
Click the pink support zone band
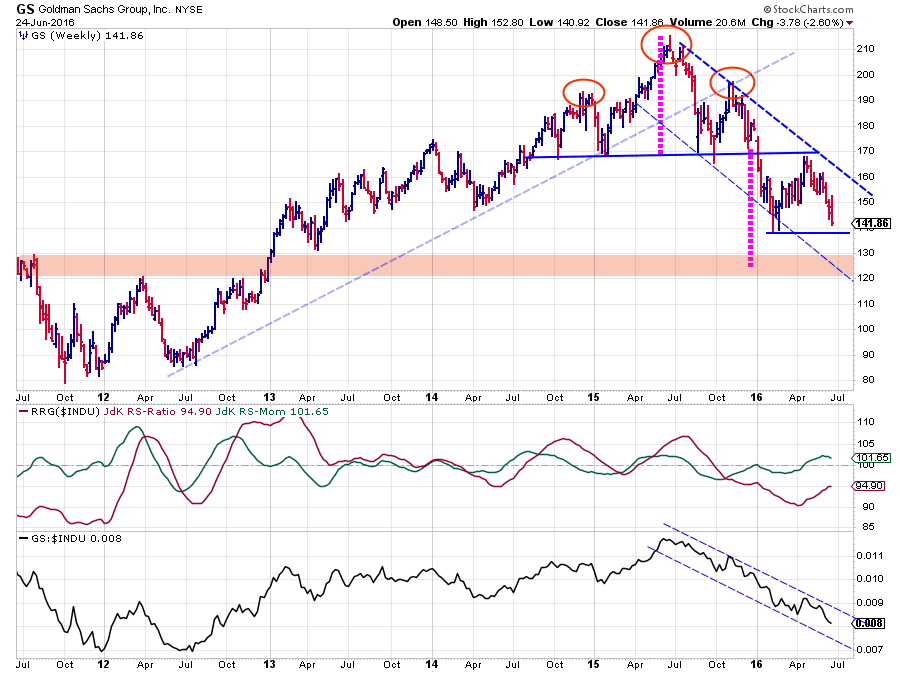[x=400, y=265]
